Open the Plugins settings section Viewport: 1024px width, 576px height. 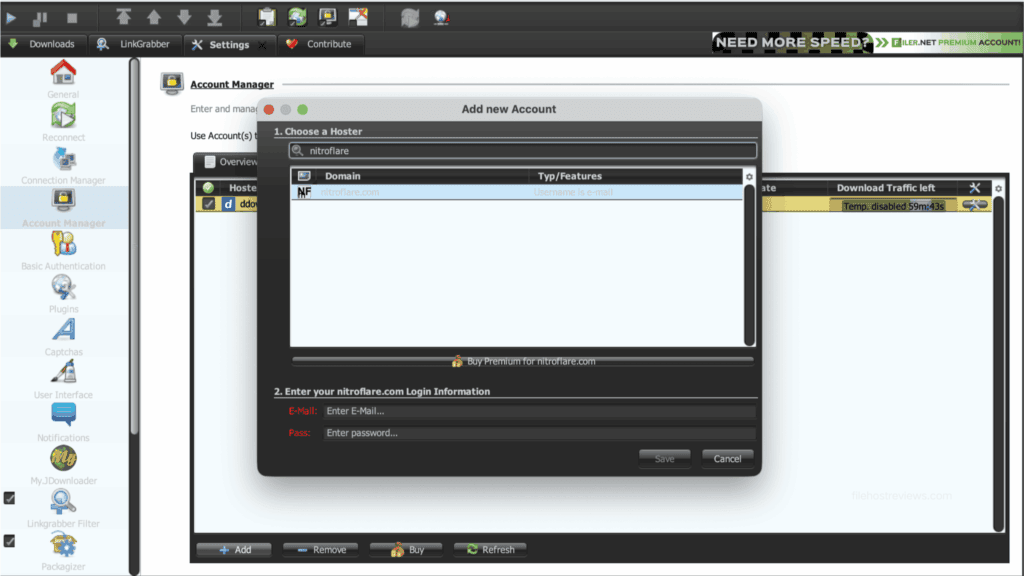(63, 294)
